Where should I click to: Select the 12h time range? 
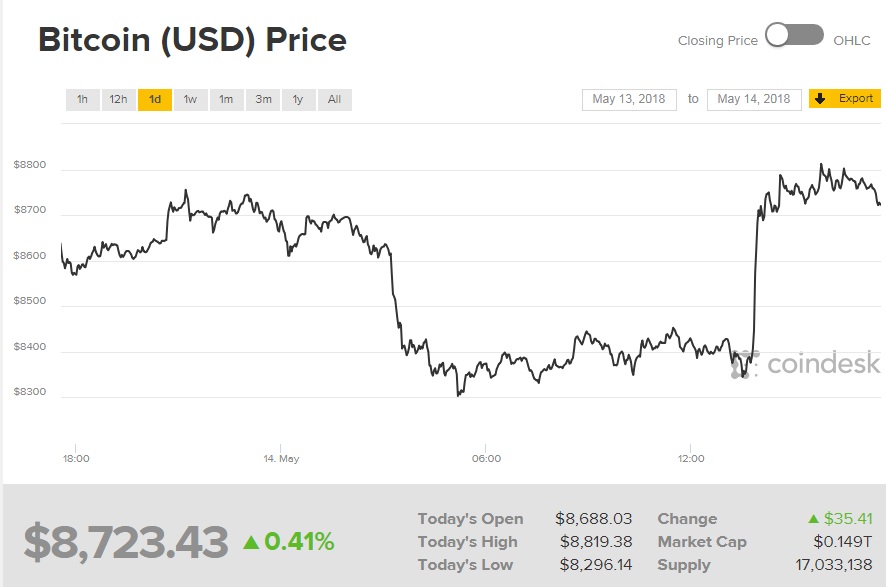[x=118, y=99]
